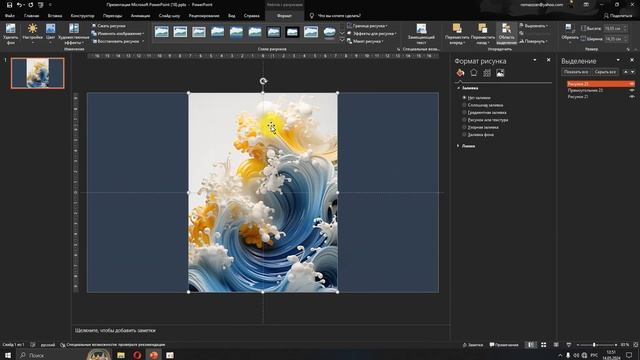Image resolution: width=640 pixels, height=360 pixels.
Task: Open PowerPoint from Windows taskbar
Action: coord(153,355)
